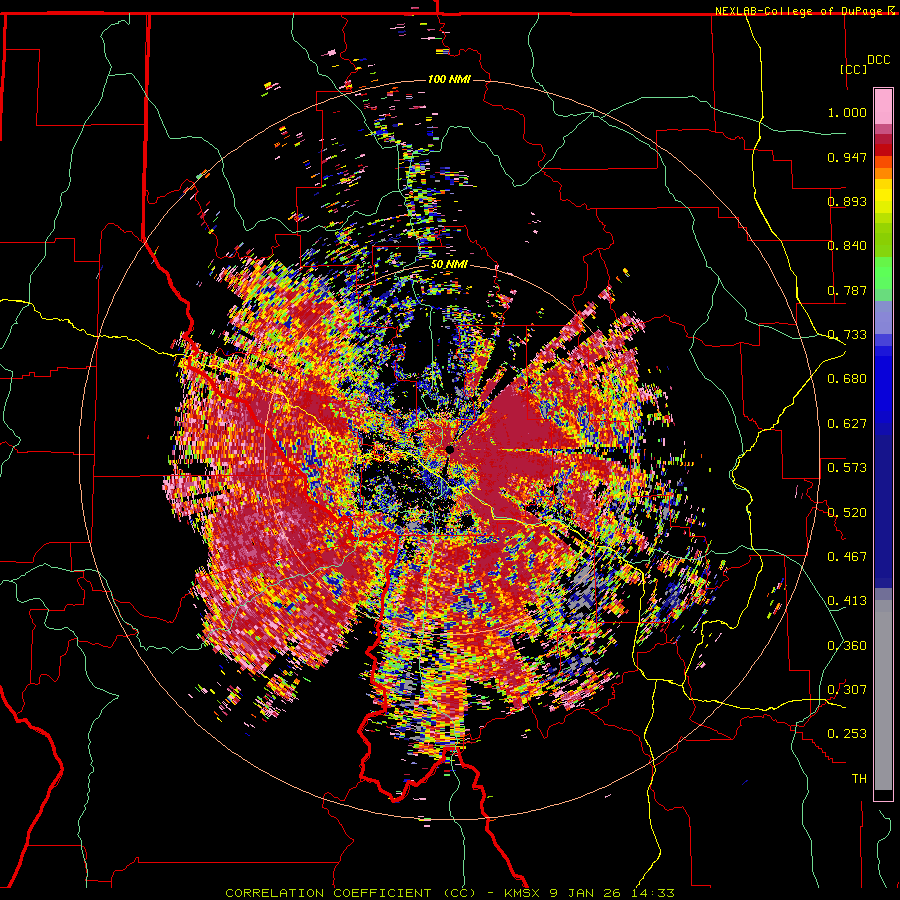Select the 0.307 legend value
This screenshot has height=900, width=900.
pos(847,690)
